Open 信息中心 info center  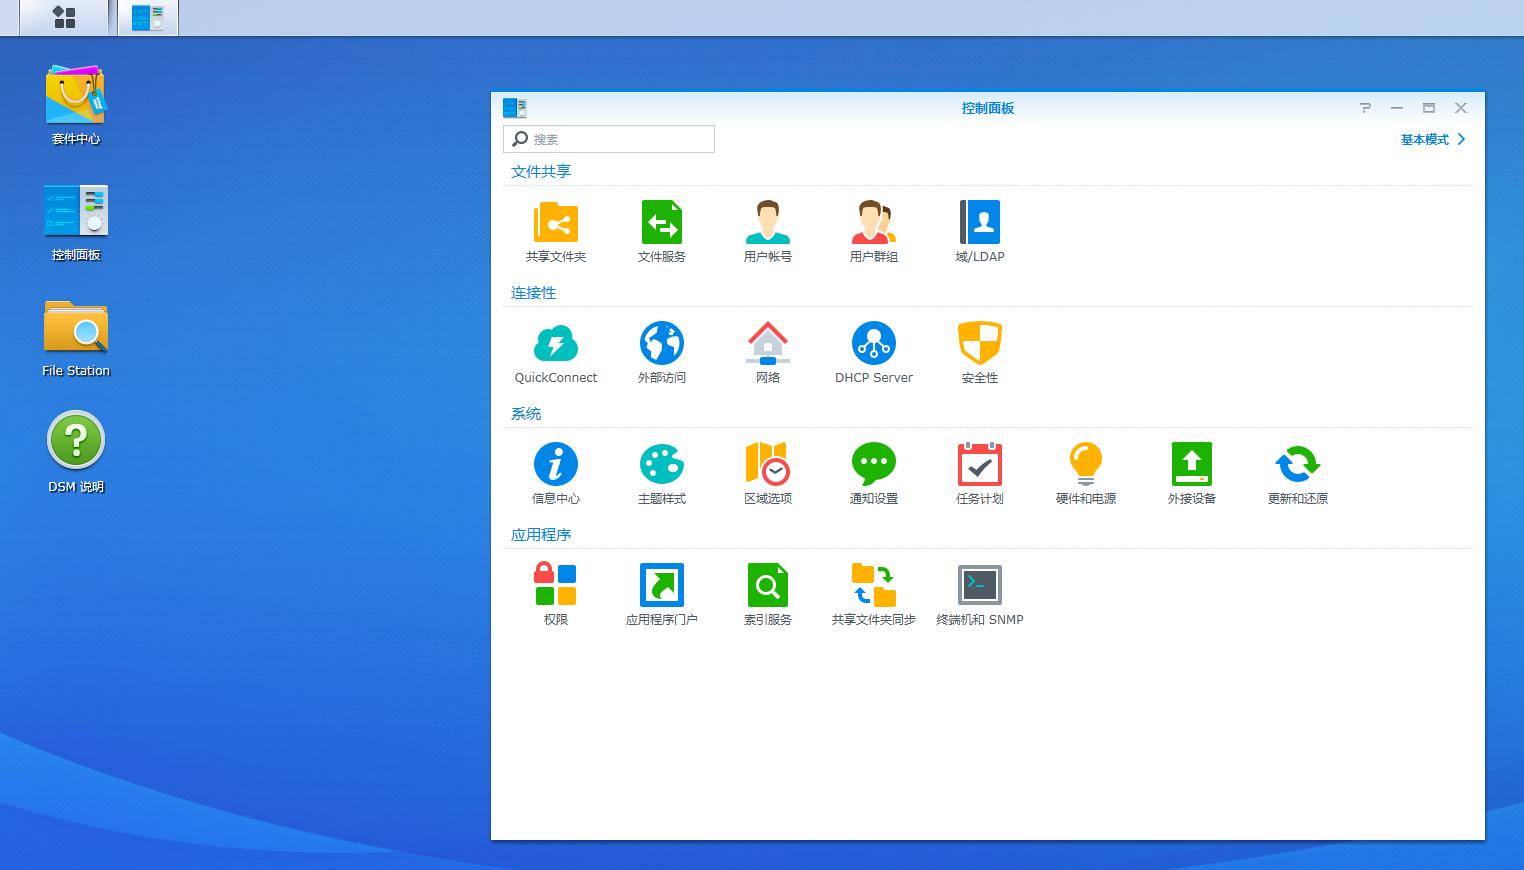tap(556, 465)
